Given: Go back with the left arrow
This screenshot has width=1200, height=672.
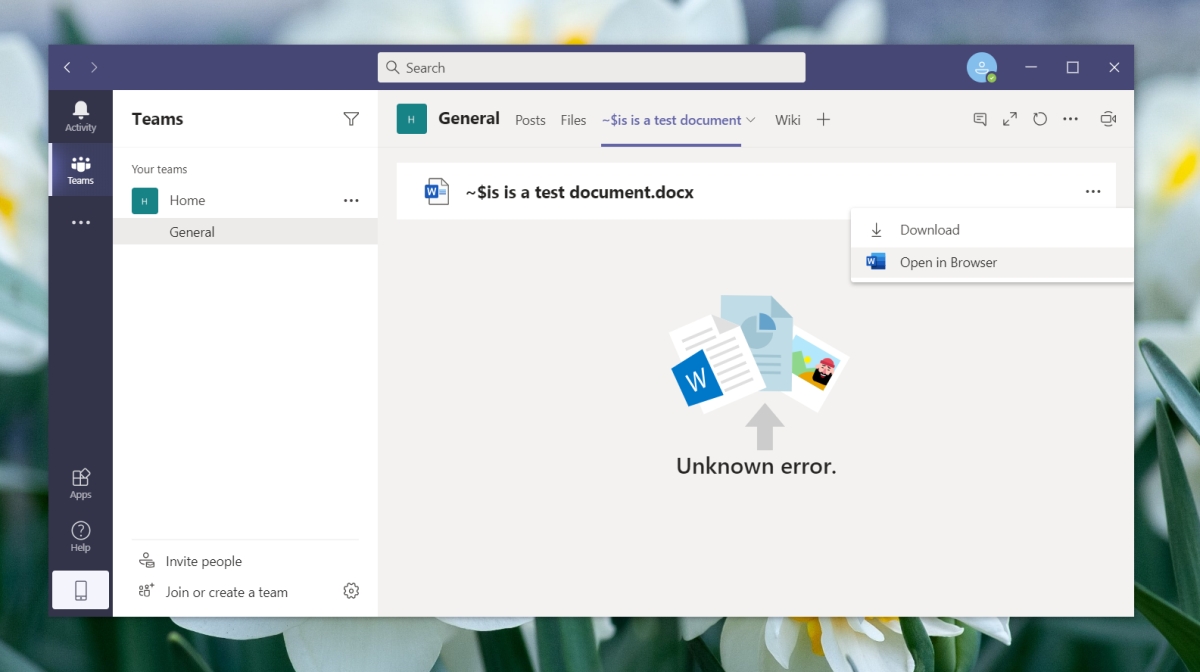Looking at the screenshot, I should 67,67.
